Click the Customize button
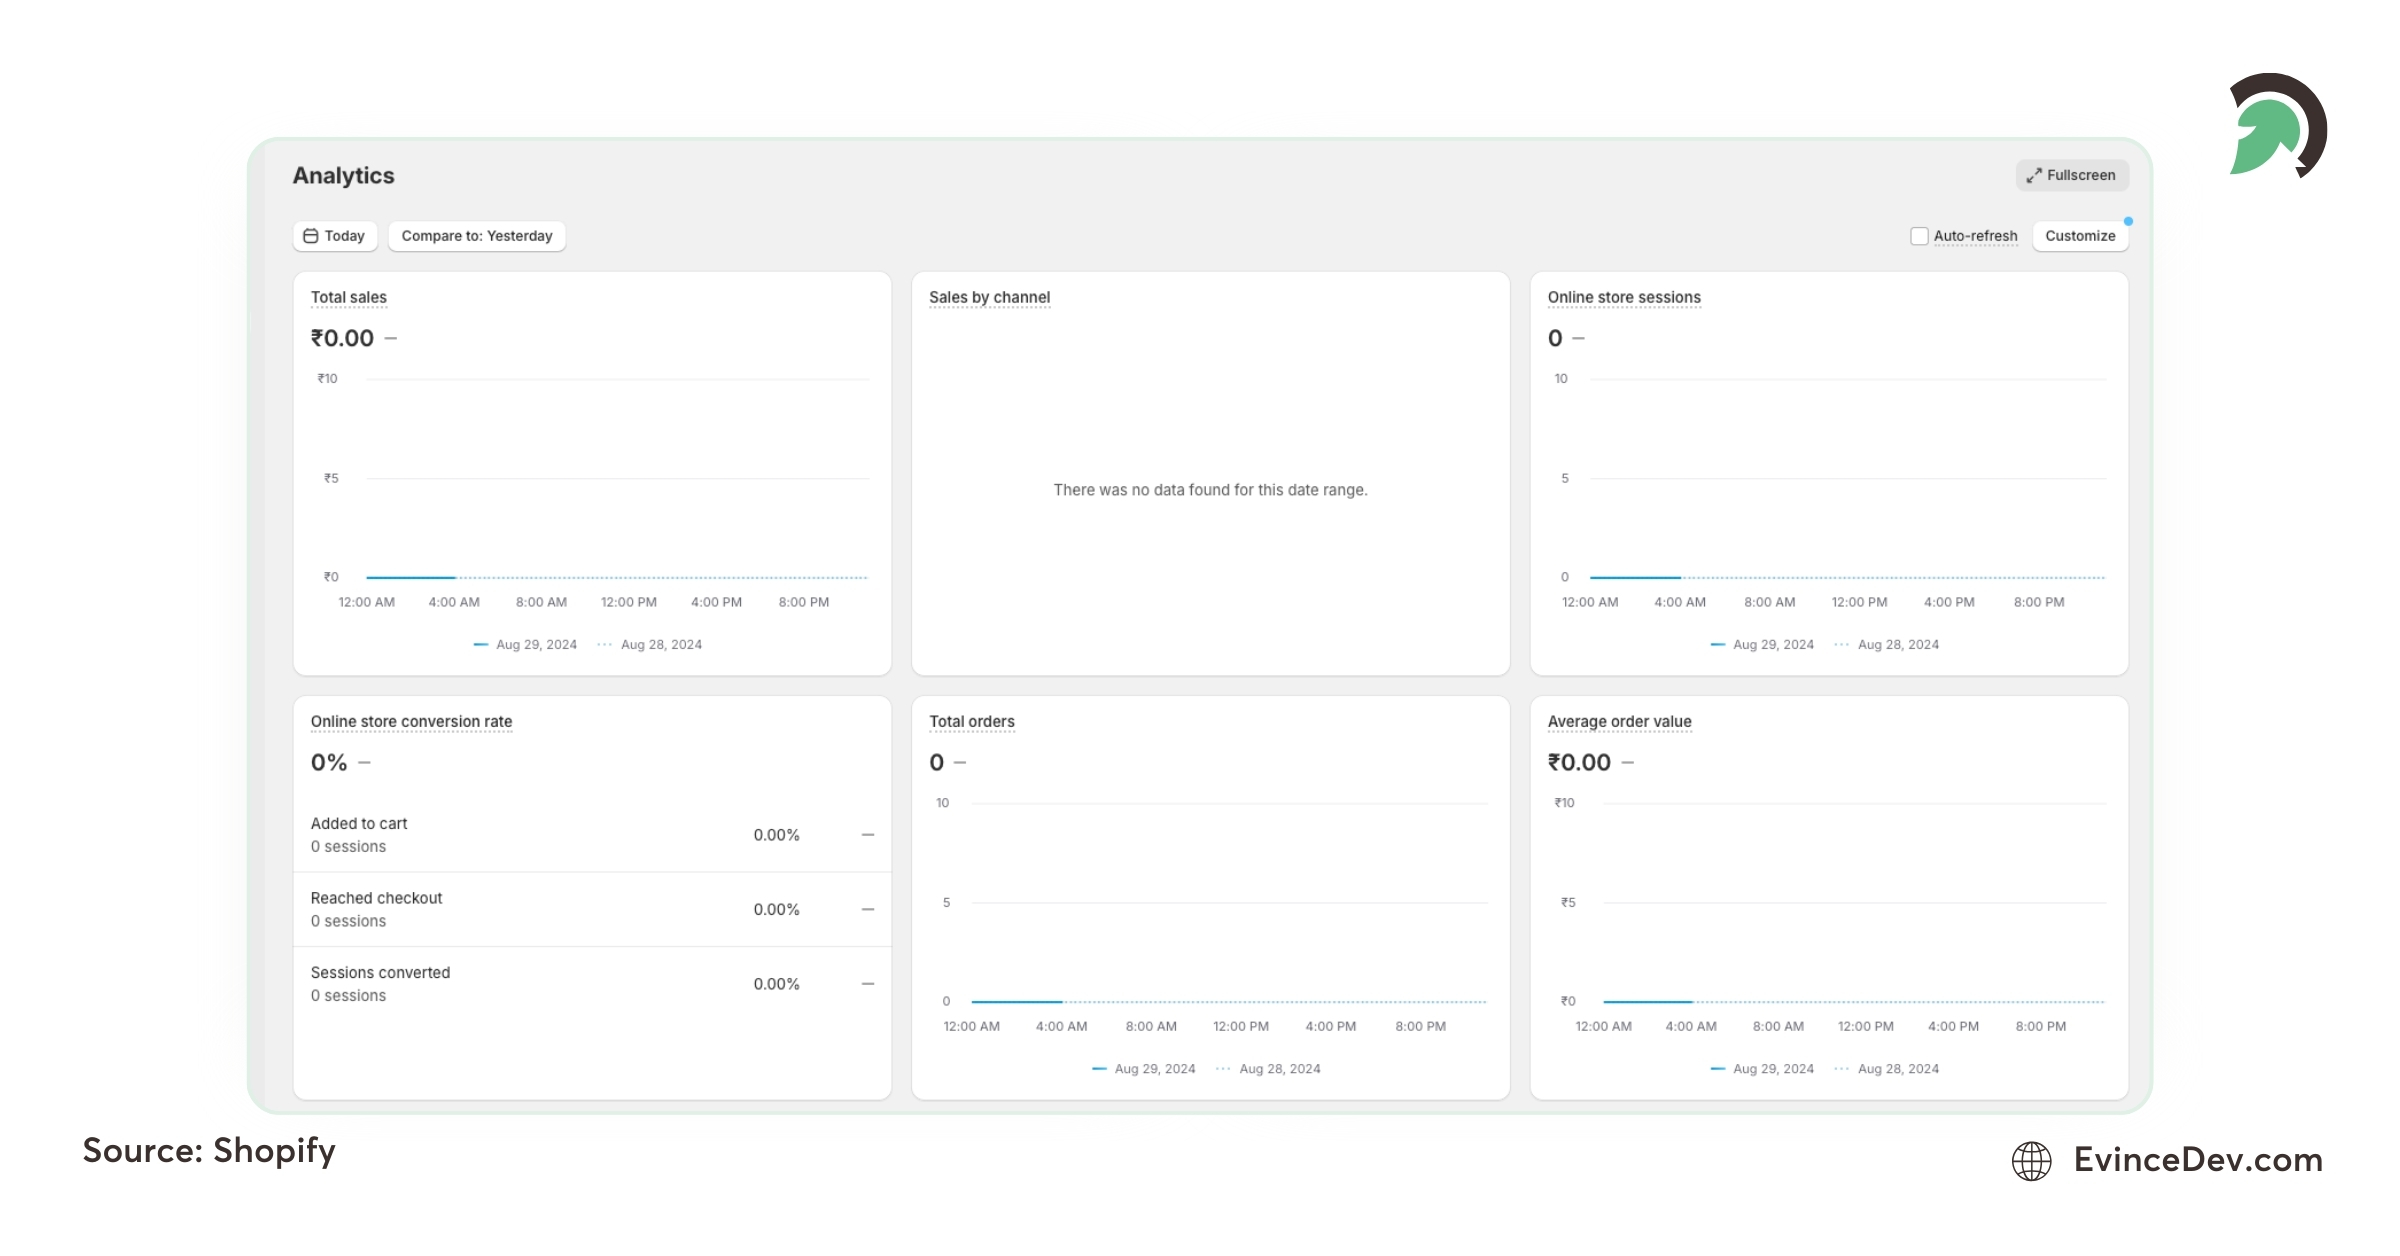Viewport: 2400px width, 1256px height. (2080, 236)
